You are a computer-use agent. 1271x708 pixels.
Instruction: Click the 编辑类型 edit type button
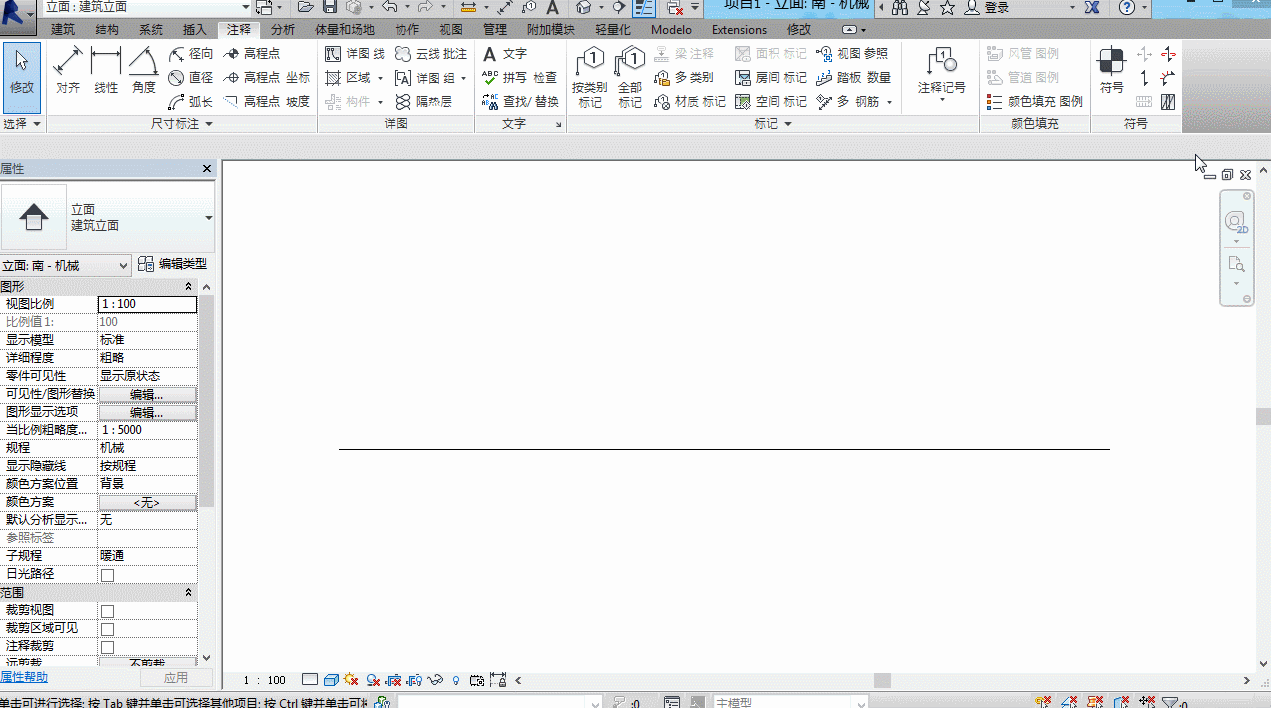pos(173,264)
